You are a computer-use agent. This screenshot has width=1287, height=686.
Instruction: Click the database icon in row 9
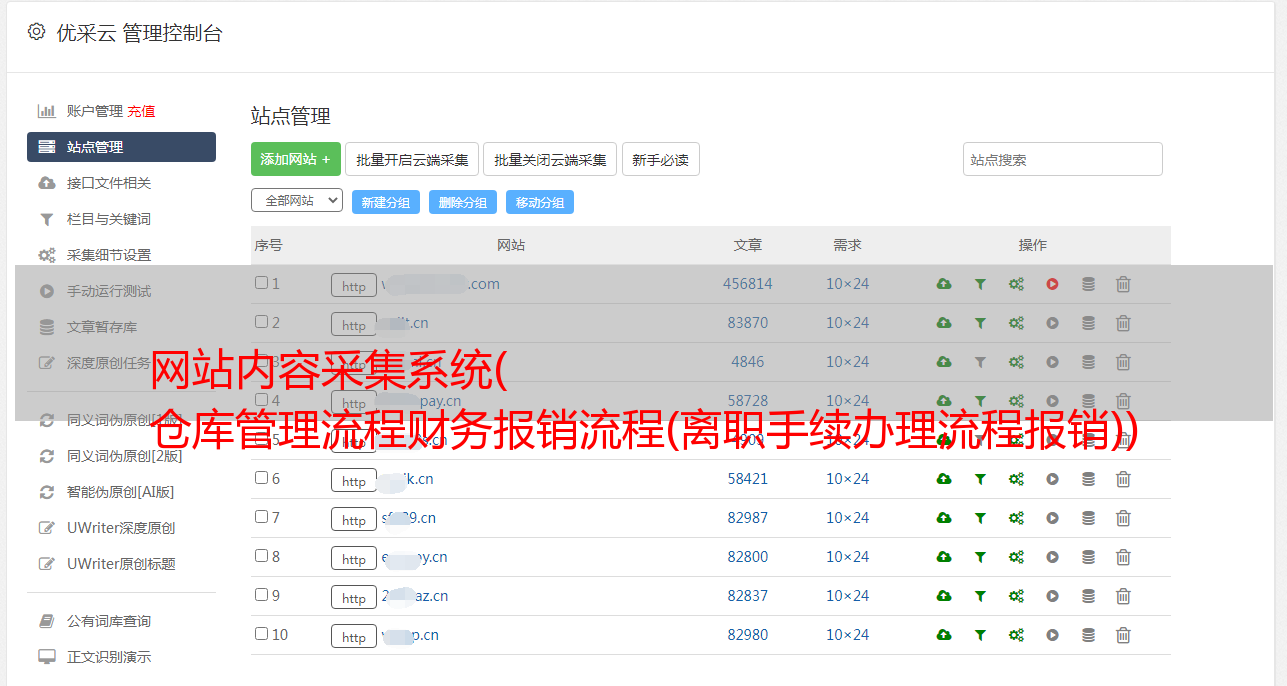[x=1088, y=596]
